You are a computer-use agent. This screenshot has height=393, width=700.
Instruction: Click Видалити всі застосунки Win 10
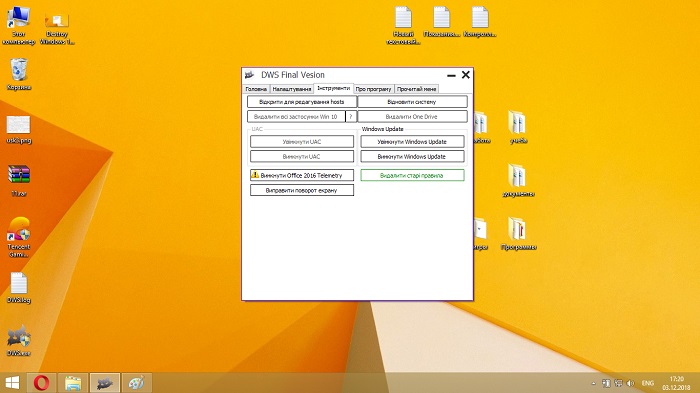[296, 117]
